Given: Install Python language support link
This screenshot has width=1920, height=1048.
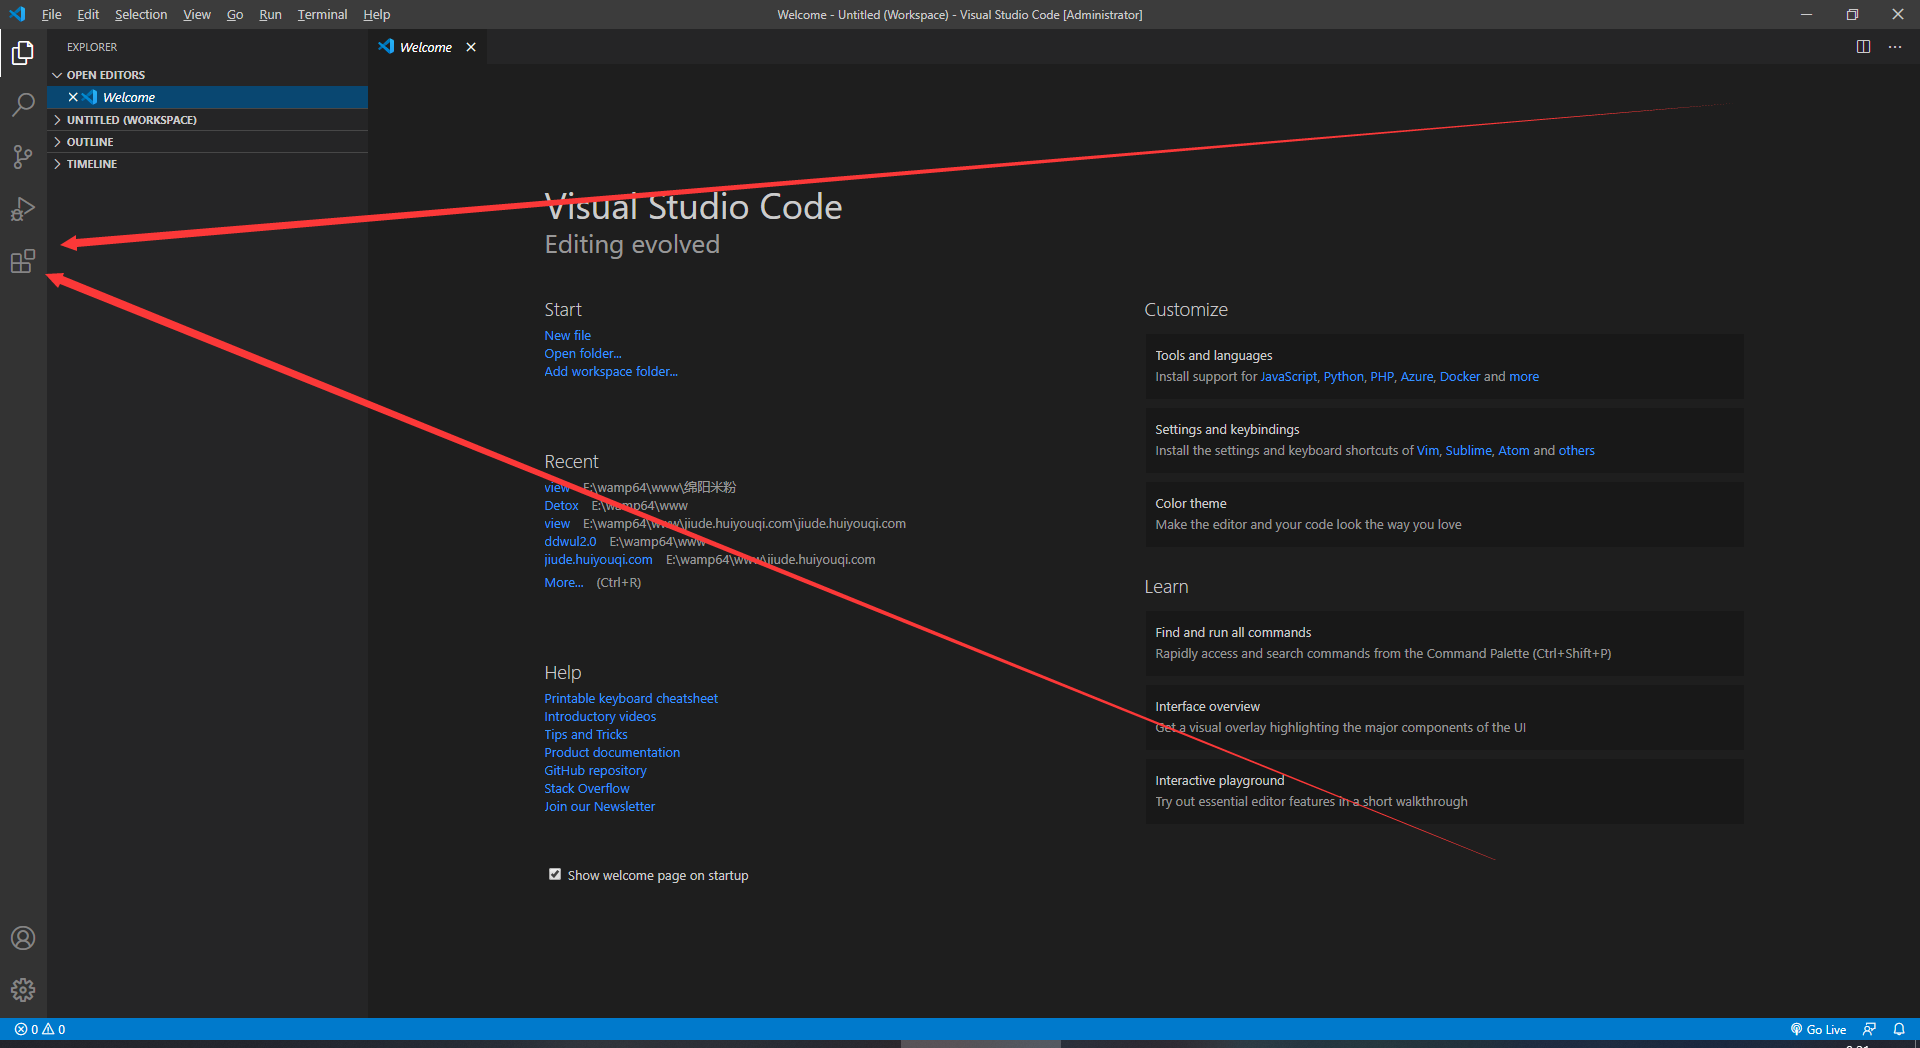Looking at the screenshot, I should (x=1343, y=376).
